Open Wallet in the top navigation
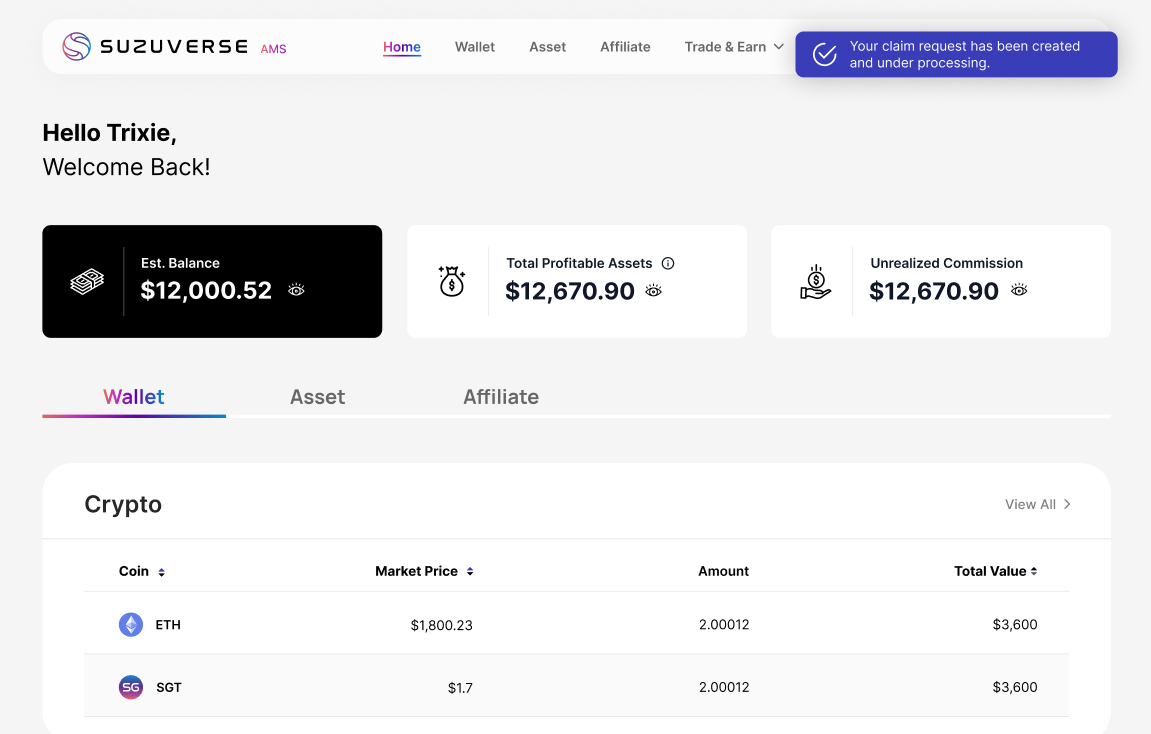 tap(475, 47)
